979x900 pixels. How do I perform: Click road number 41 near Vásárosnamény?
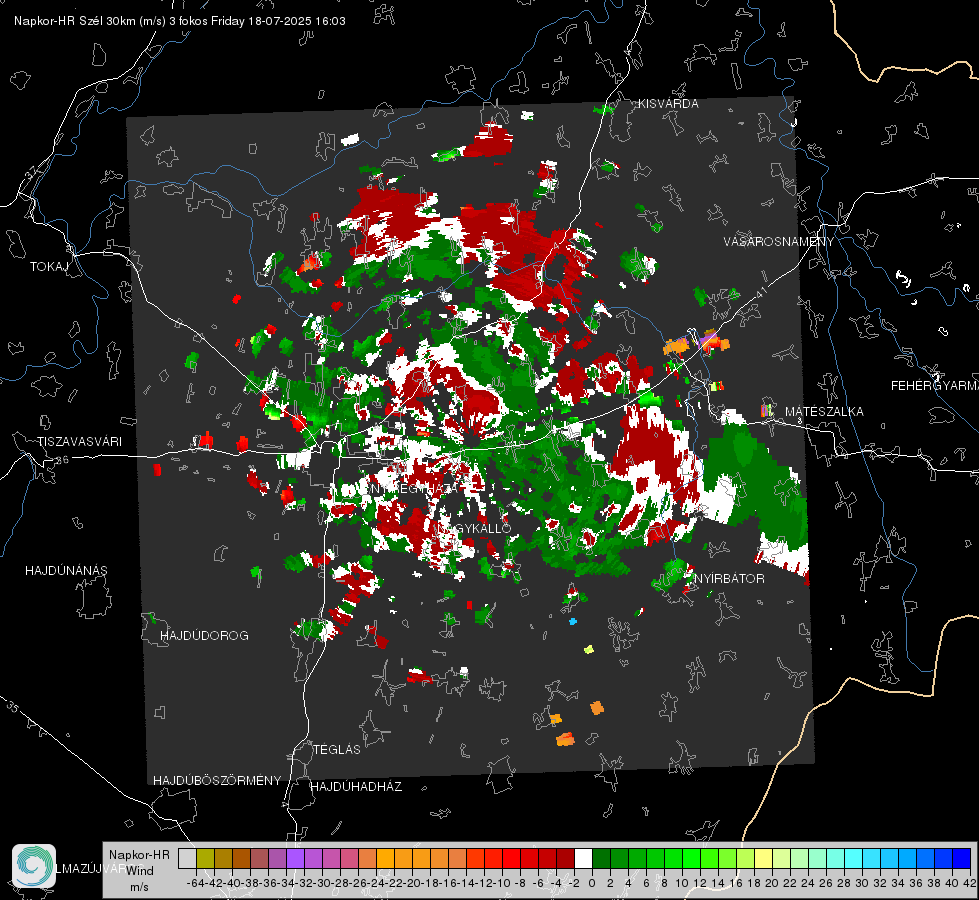point(760,292)
